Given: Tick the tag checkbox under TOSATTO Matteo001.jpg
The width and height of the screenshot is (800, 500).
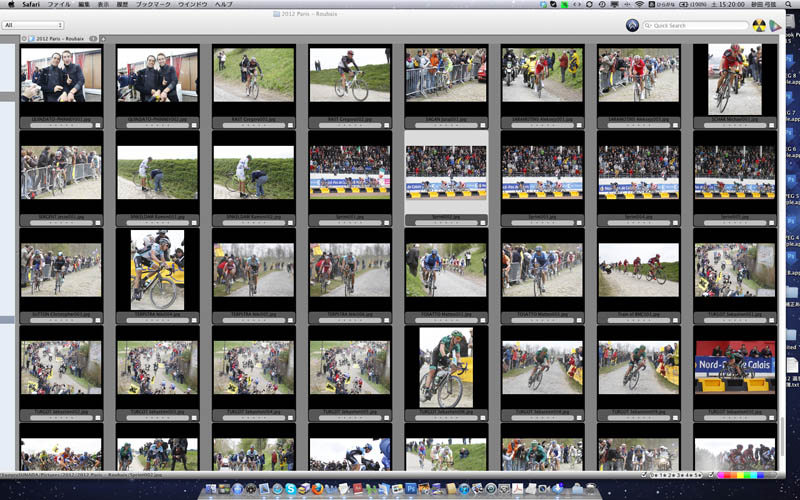Looking at the screenshot, I should pyautogui.click(x=483, y=320).
